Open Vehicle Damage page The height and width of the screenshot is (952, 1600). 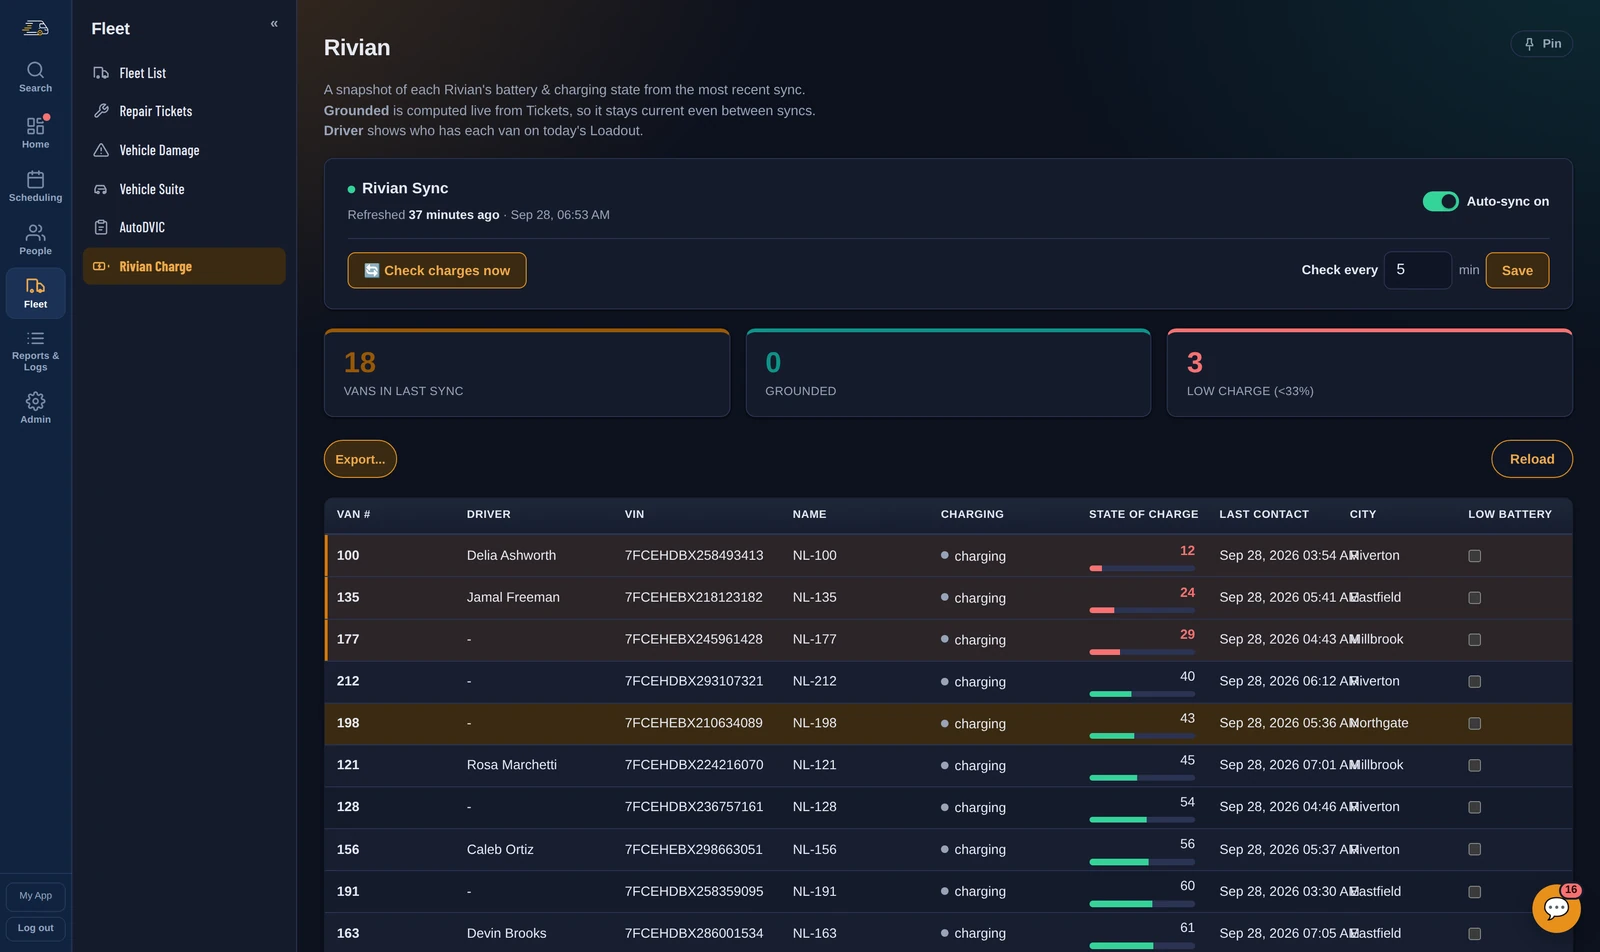coord(184,150)
